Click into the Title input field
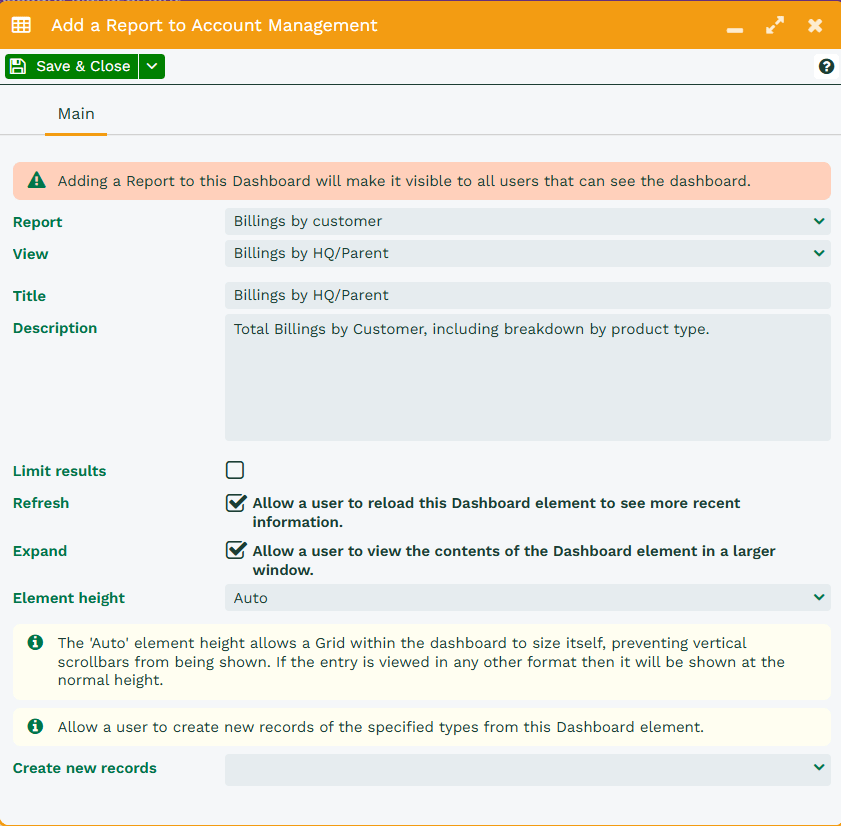 pyautogui.click(x=527, y=295)
